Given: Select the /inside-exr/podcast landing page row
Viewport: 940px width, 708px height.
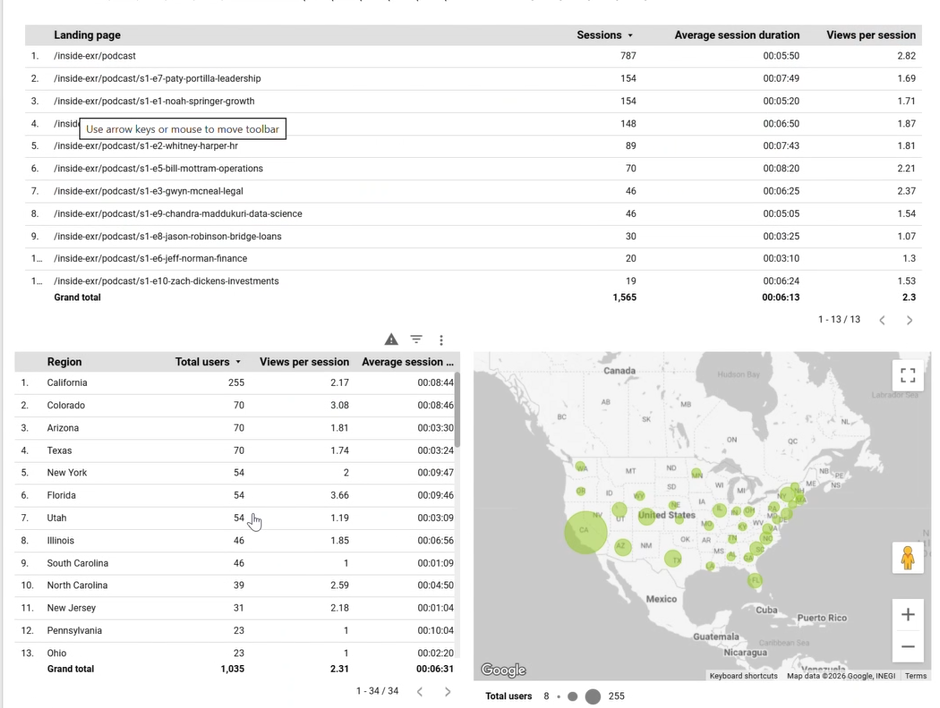Looking at the screenshot, I should (473, 56).
